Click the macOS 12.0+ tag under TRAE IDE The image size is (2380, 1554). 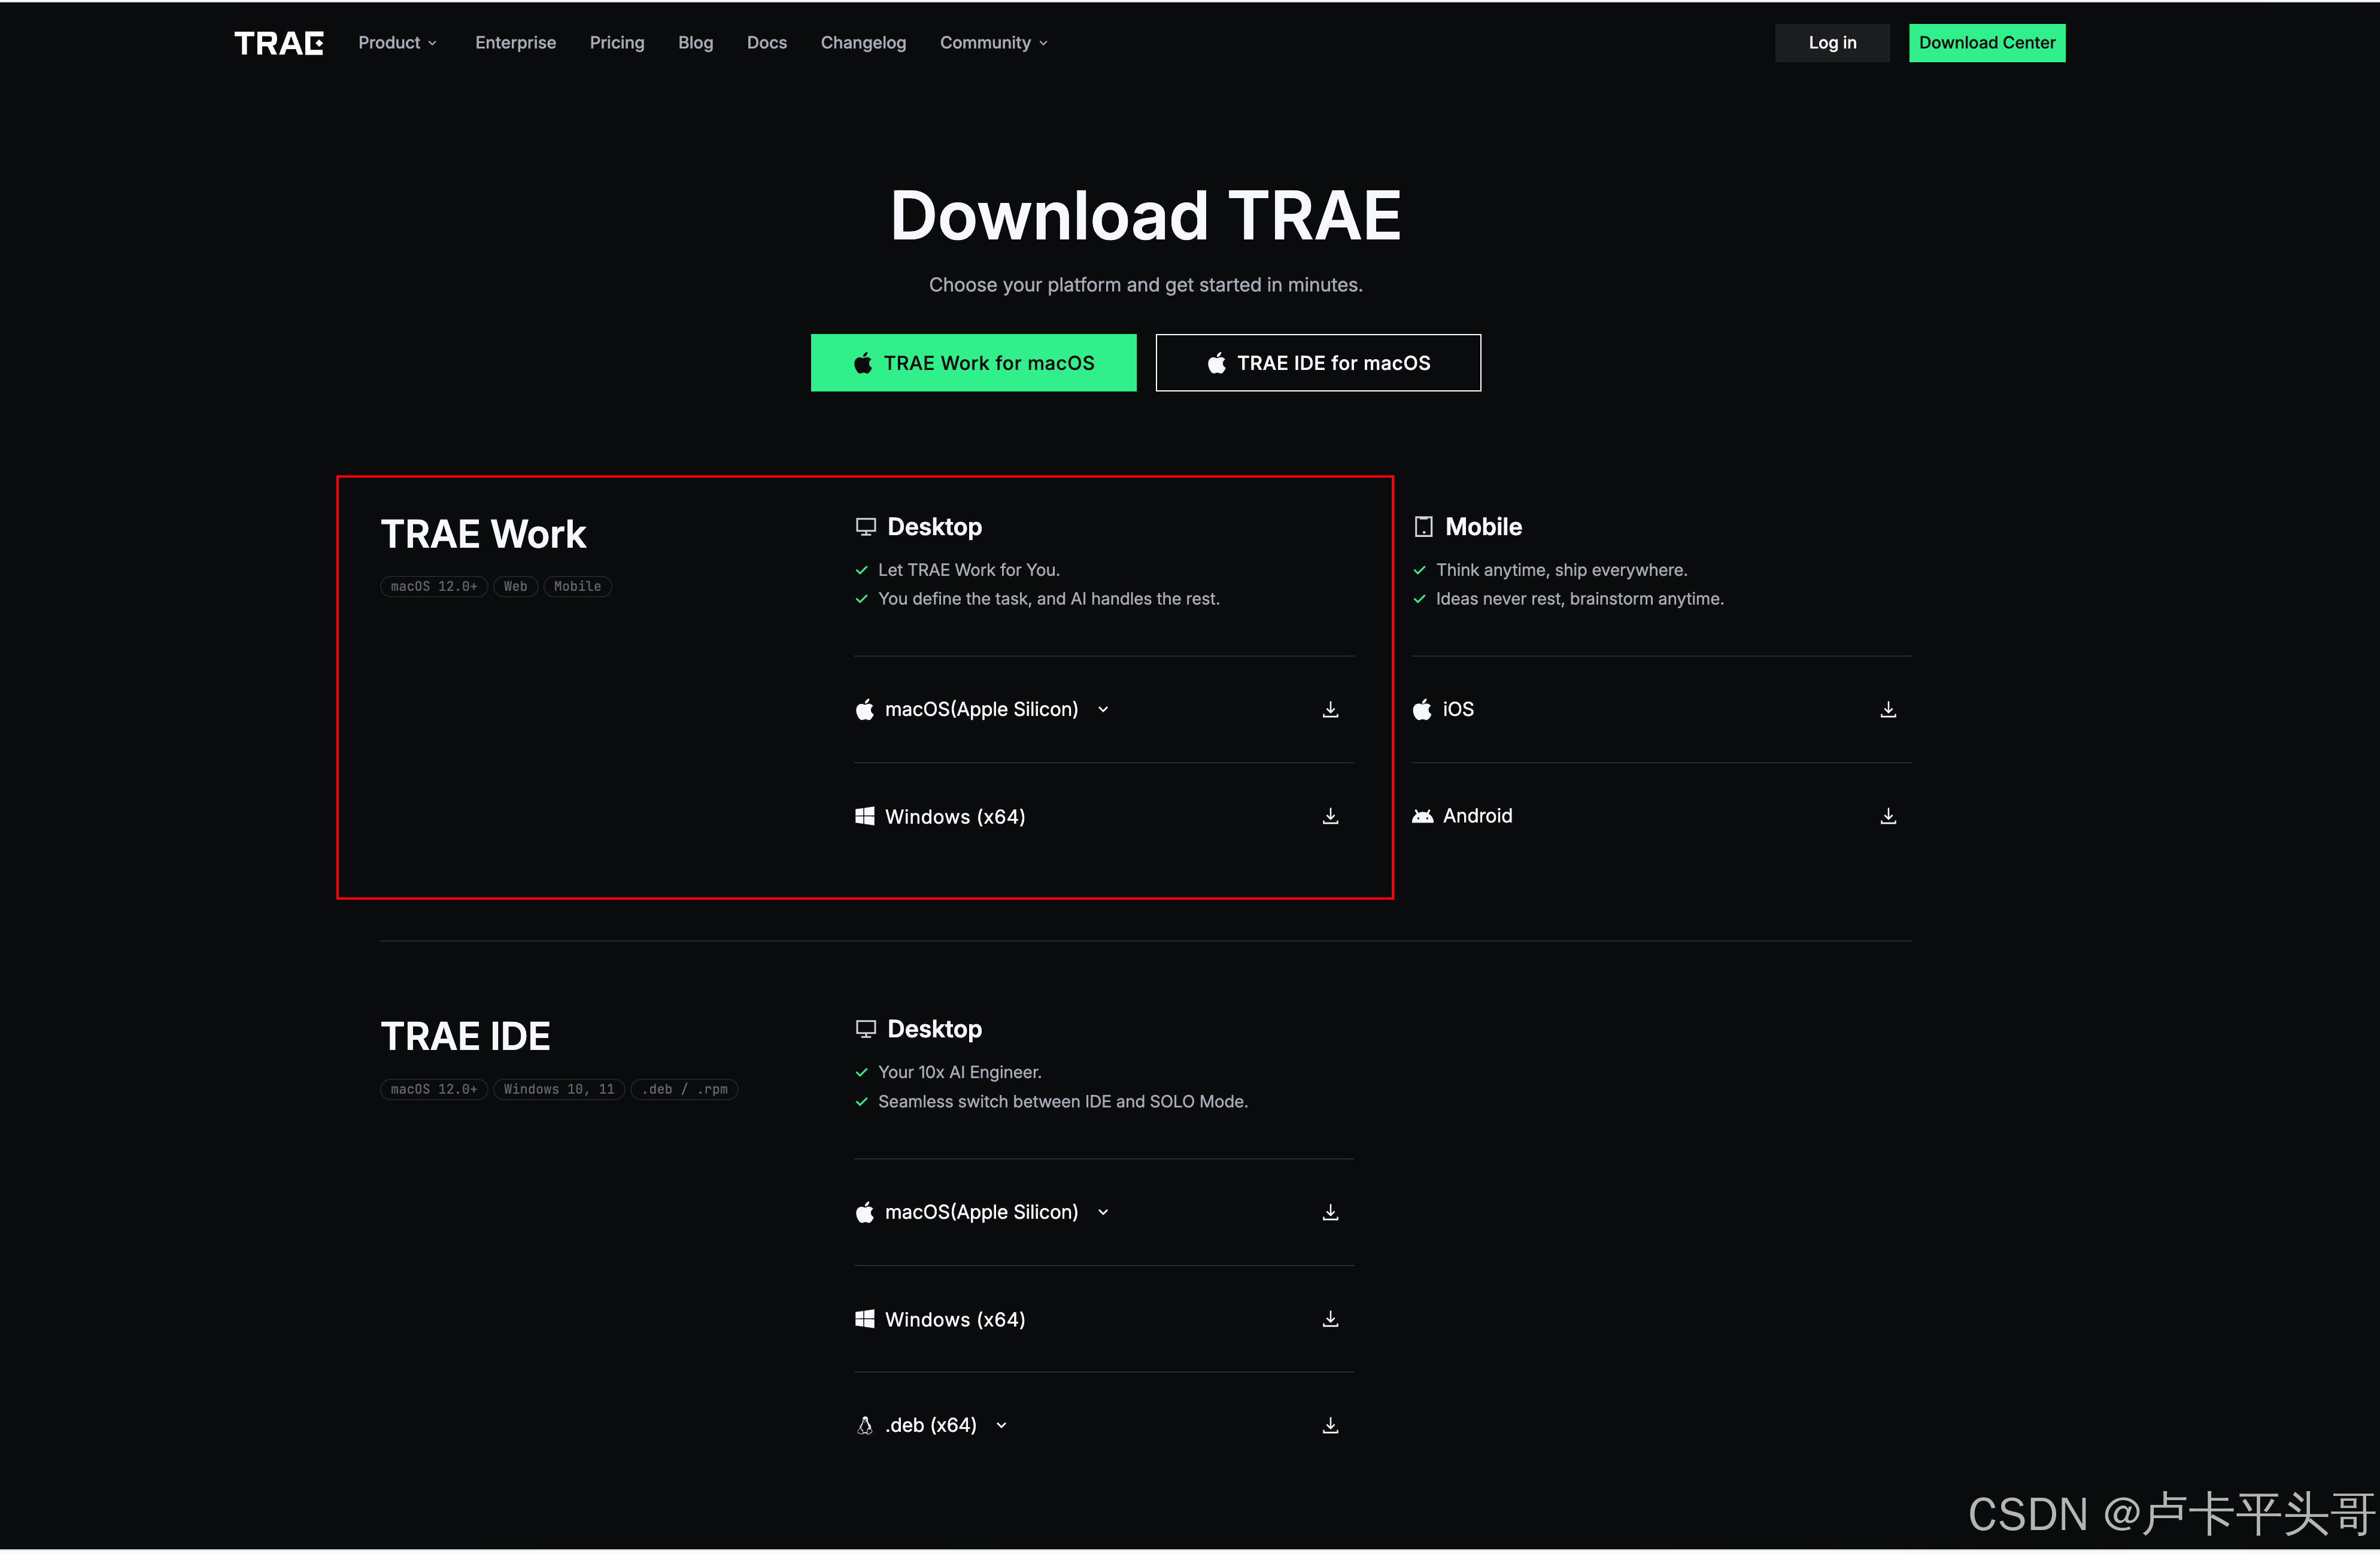pos(434,1089)
